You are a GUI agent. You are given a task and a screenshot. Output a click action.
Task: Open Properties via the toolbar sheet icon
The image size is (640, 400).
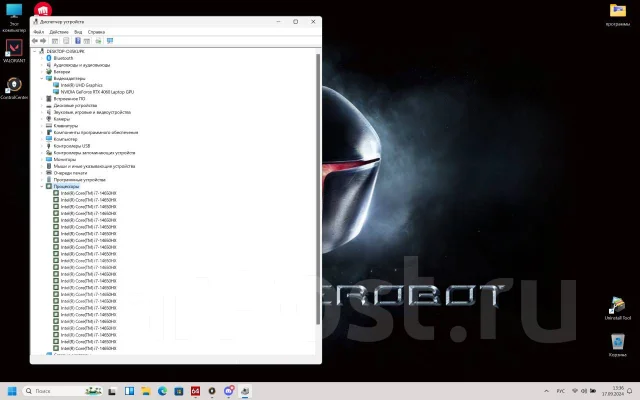[x=66, y=41]
